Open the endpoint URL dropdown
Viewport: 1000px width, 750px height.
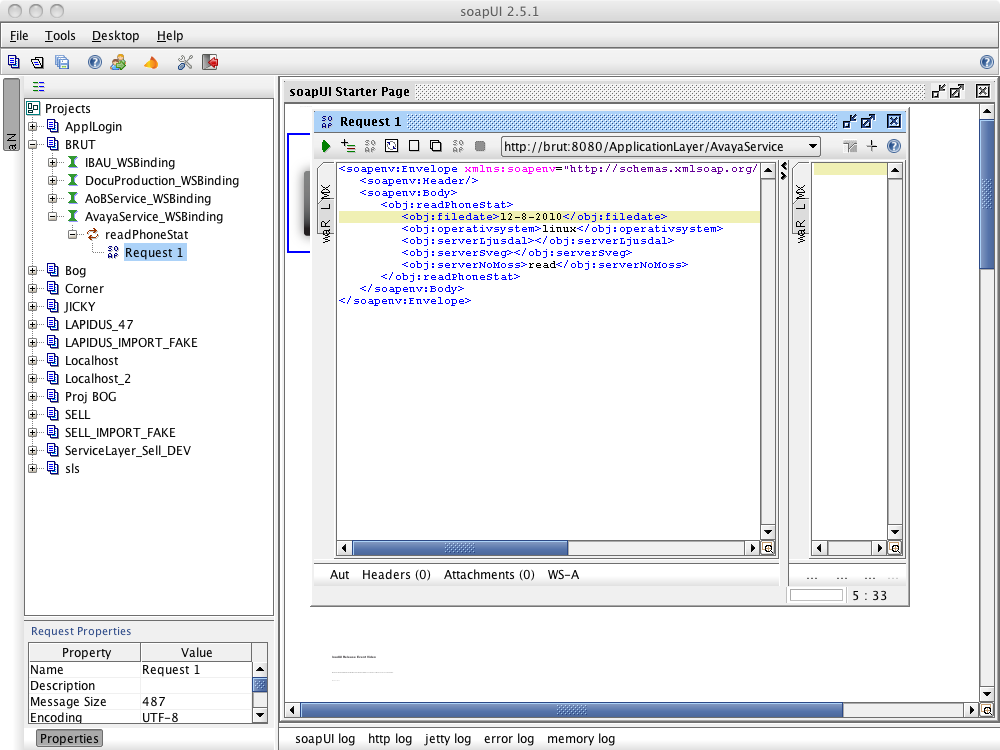pos(811,146)
